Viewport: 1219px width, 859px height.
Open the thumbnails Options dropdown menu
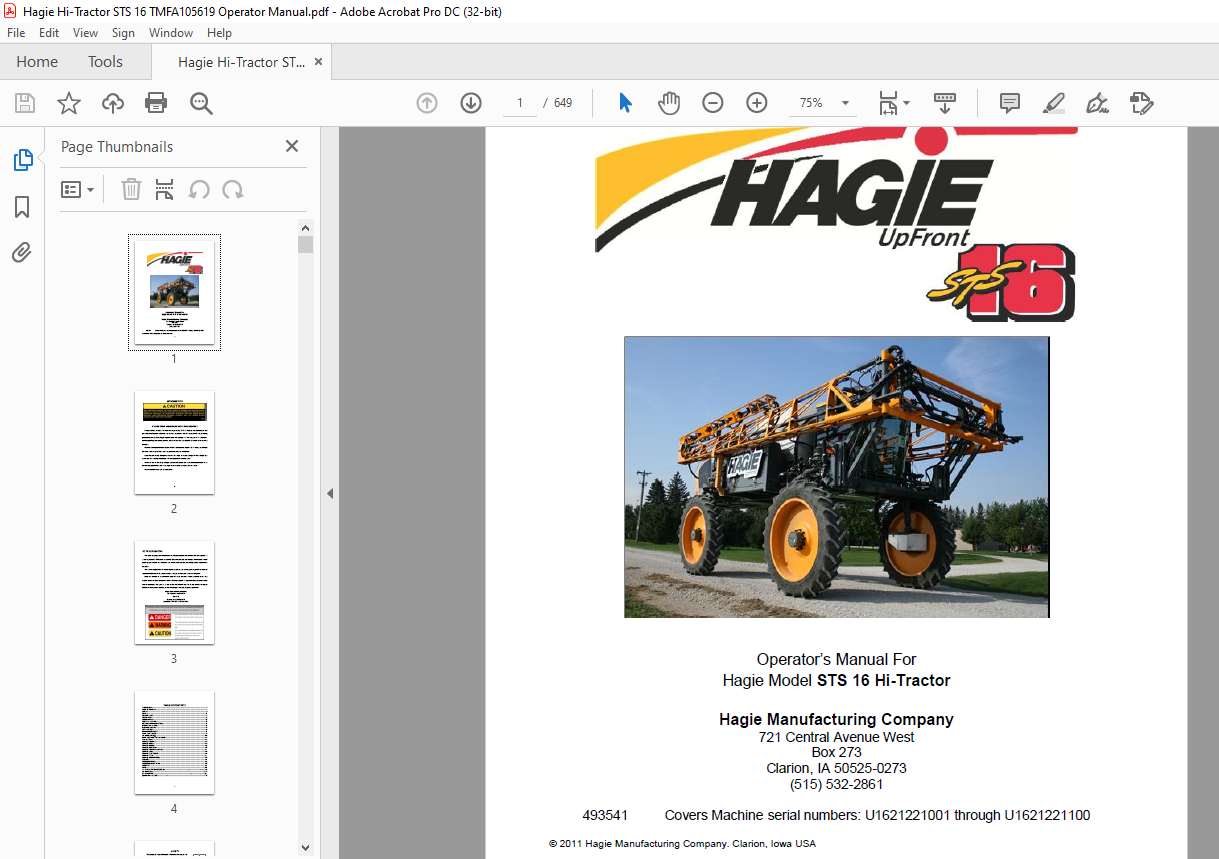78,189
